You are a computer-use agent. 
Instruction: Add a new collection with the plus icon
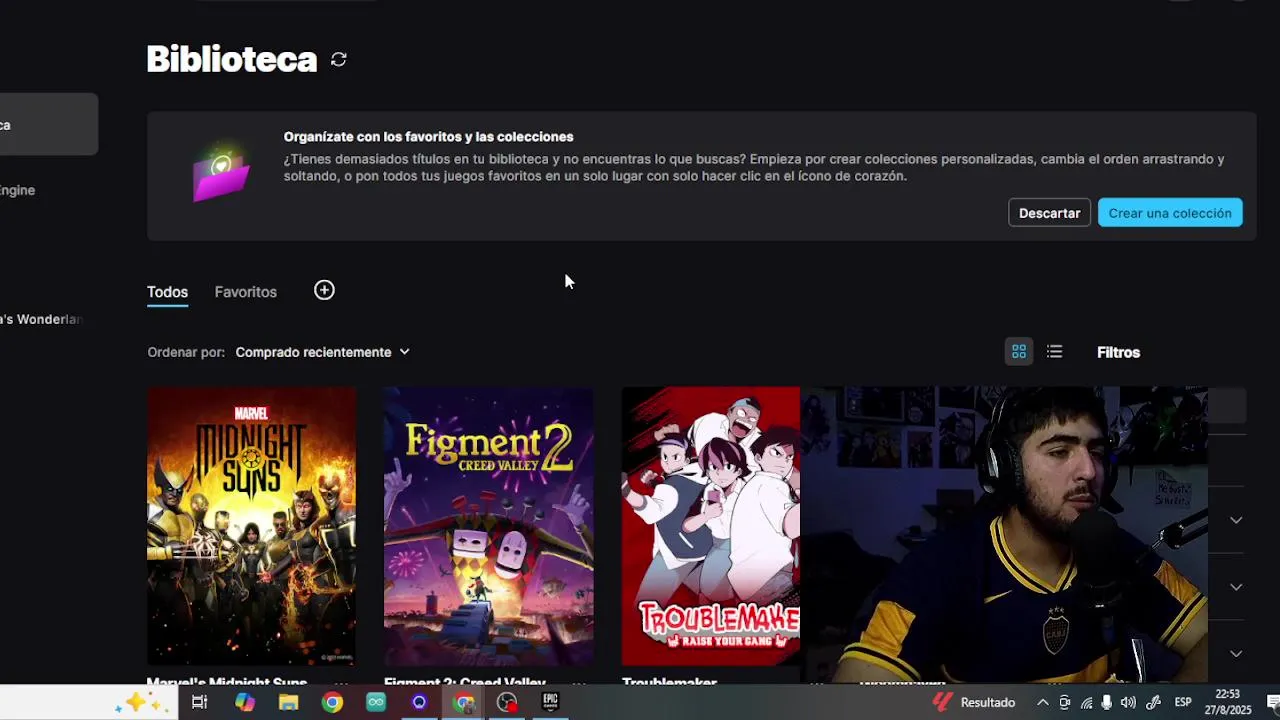[x=324, y=290]
